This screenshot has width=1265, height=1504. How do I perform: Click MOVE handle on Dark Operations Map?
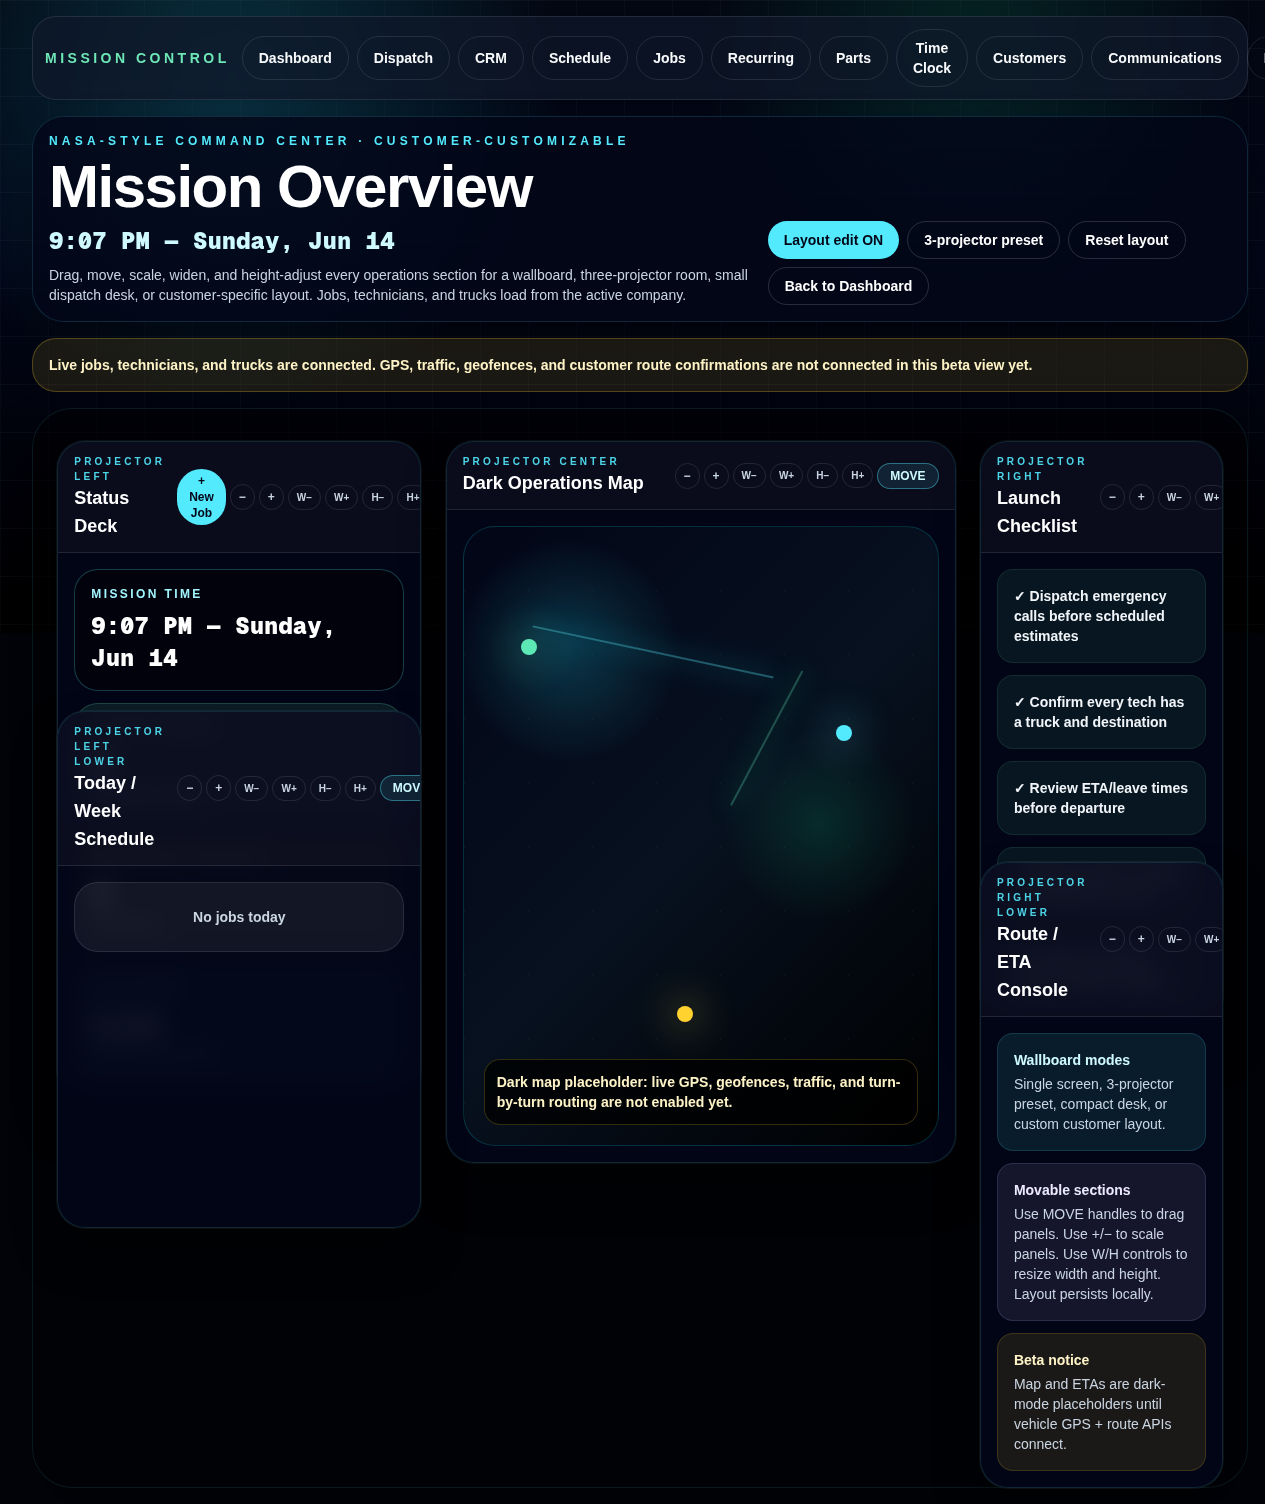point(908,476)
